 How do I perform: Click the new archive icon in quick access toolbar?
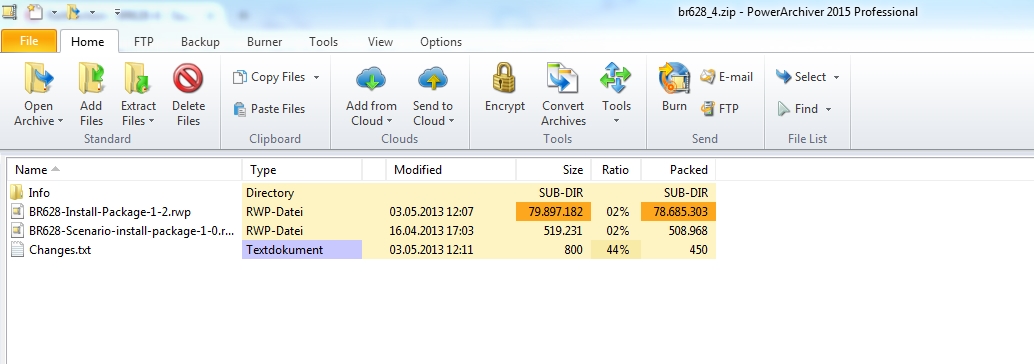[36, 11]
